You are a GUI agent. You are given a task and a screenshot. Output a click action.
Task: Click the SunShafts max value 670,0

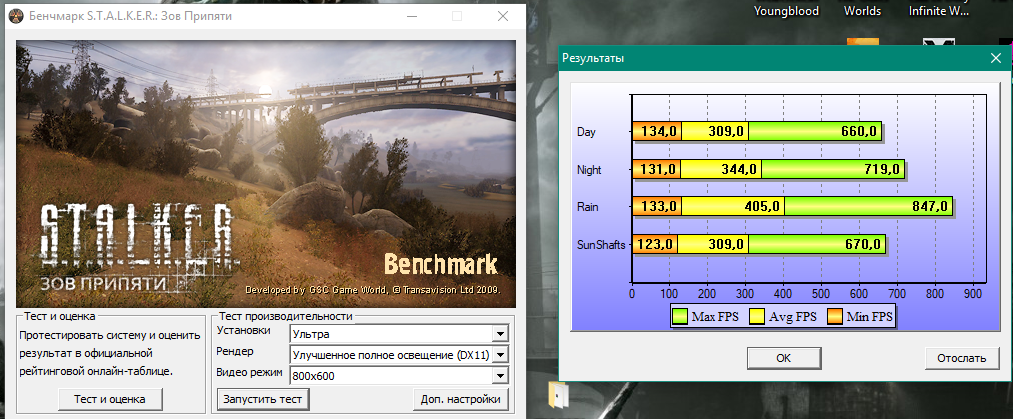(x=862, y=245)
